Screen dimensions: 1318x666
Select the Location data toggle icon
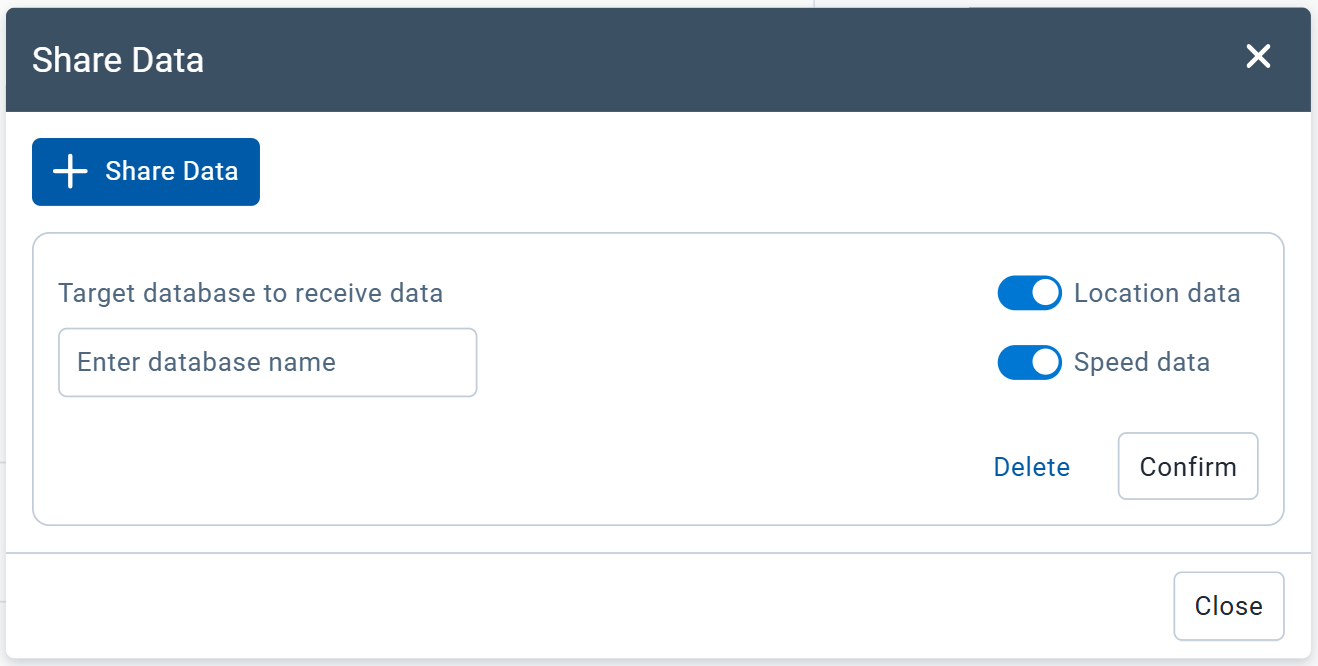point(1029,292)
